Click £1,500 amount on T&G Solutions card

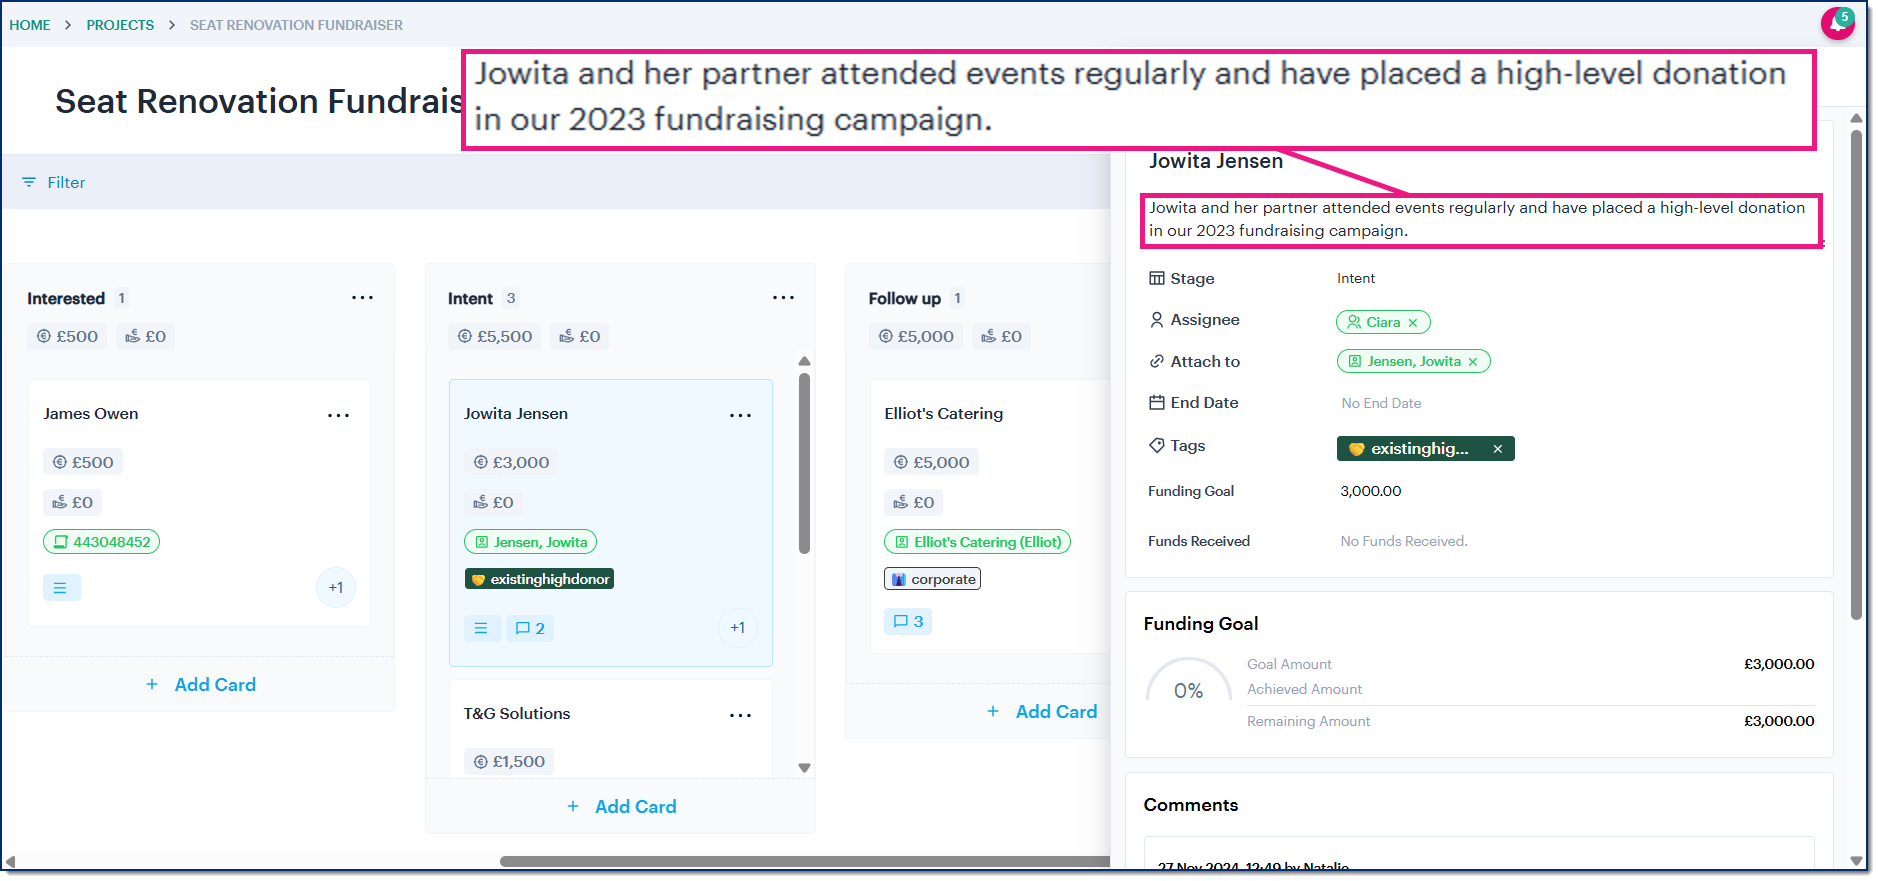[510, 761]
